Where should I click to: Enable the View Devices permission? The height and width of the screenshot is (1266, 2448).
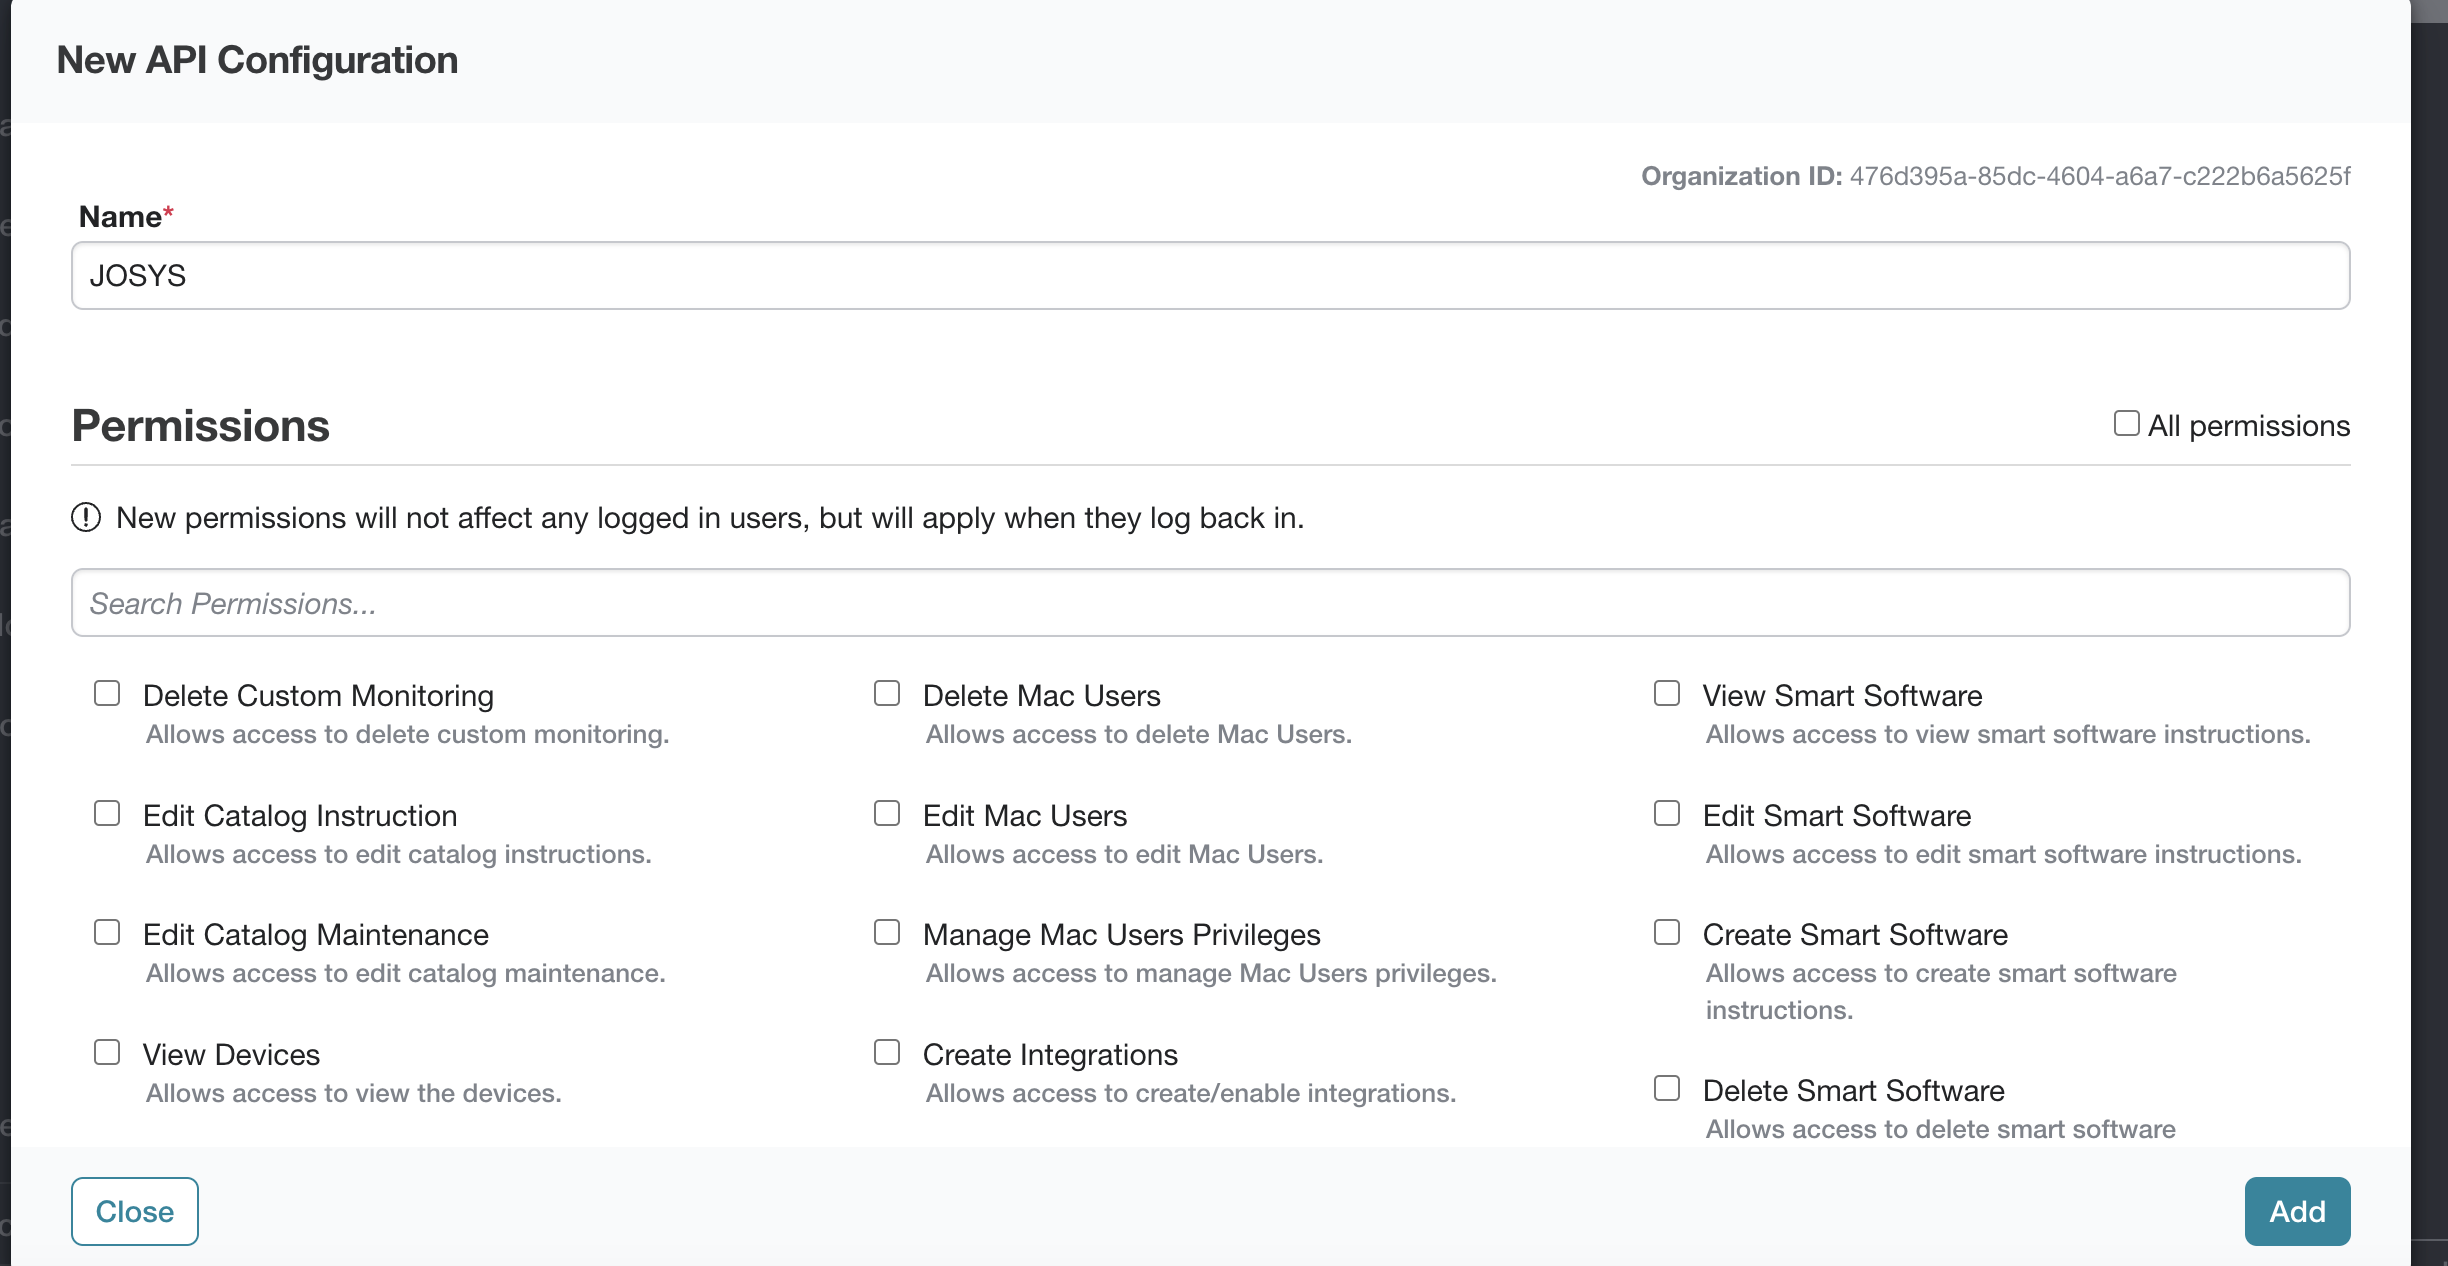107,1052
